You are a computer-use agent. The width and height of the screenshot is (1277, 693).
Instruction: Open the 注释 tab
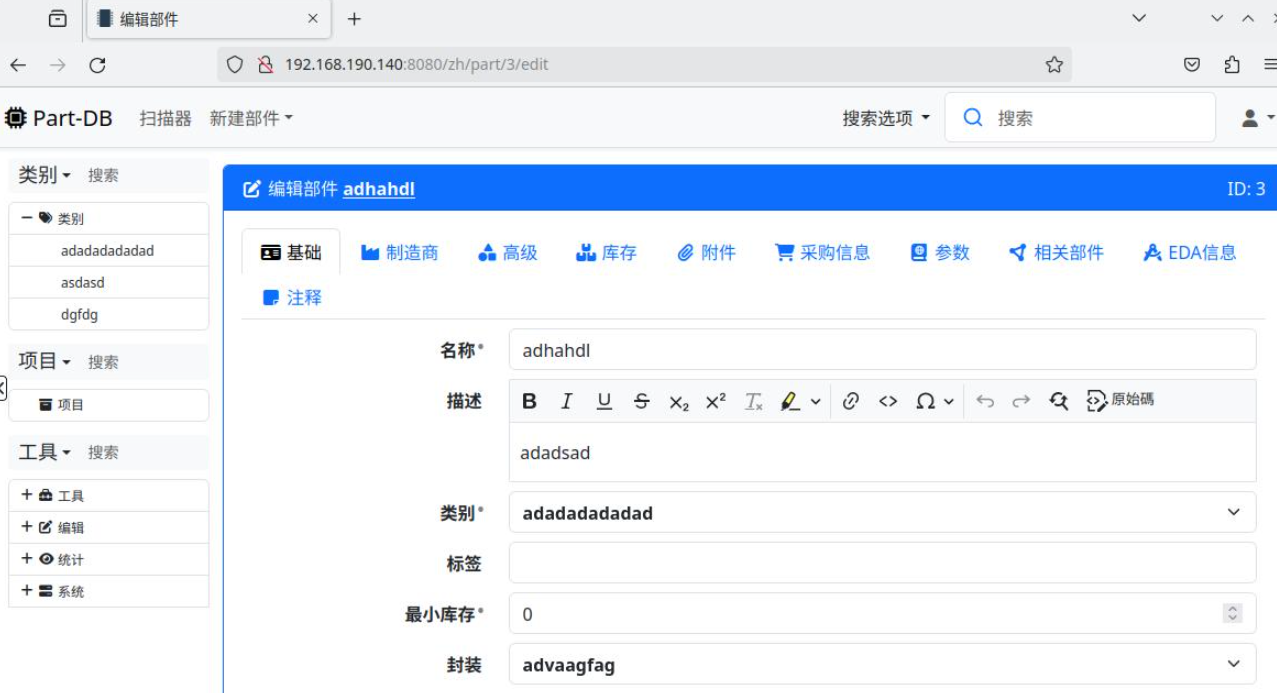coord(292,298)
